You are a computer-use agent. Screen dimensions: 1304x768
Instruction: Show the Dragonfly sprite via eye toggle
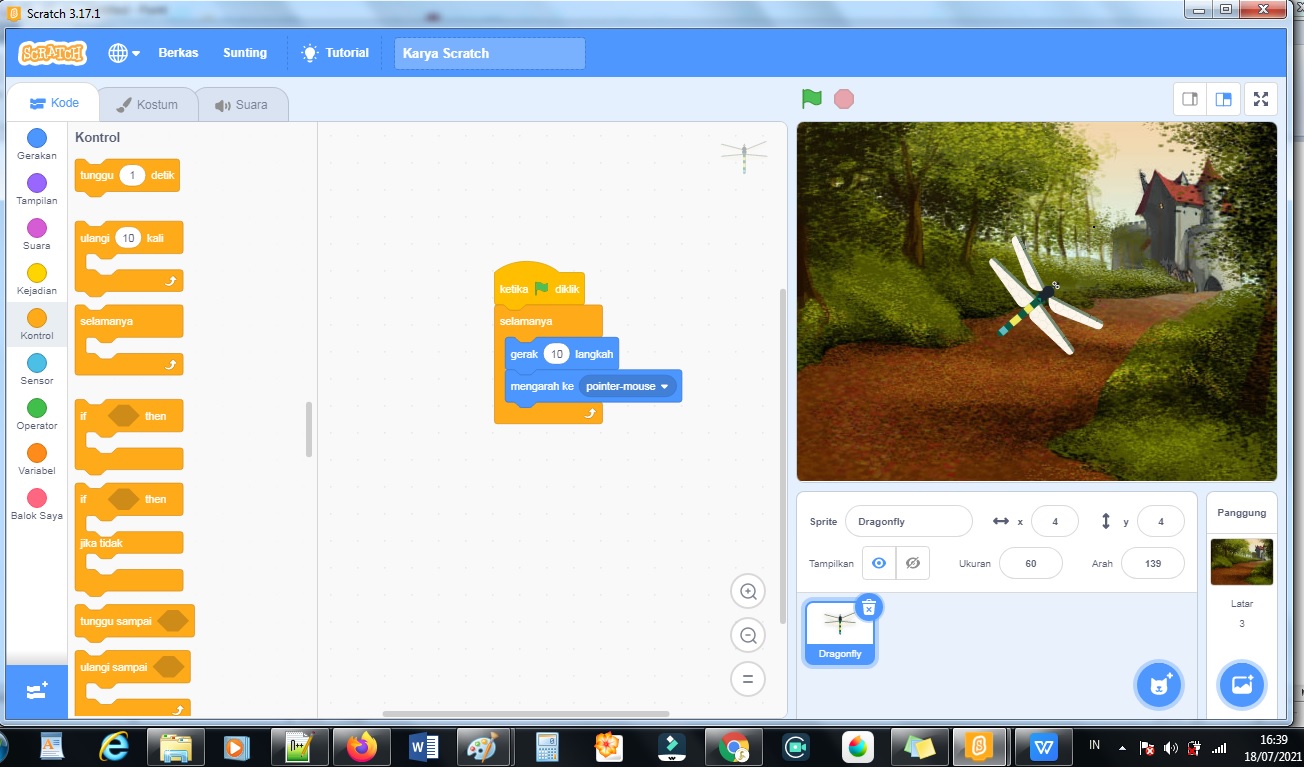coord(878,562)
